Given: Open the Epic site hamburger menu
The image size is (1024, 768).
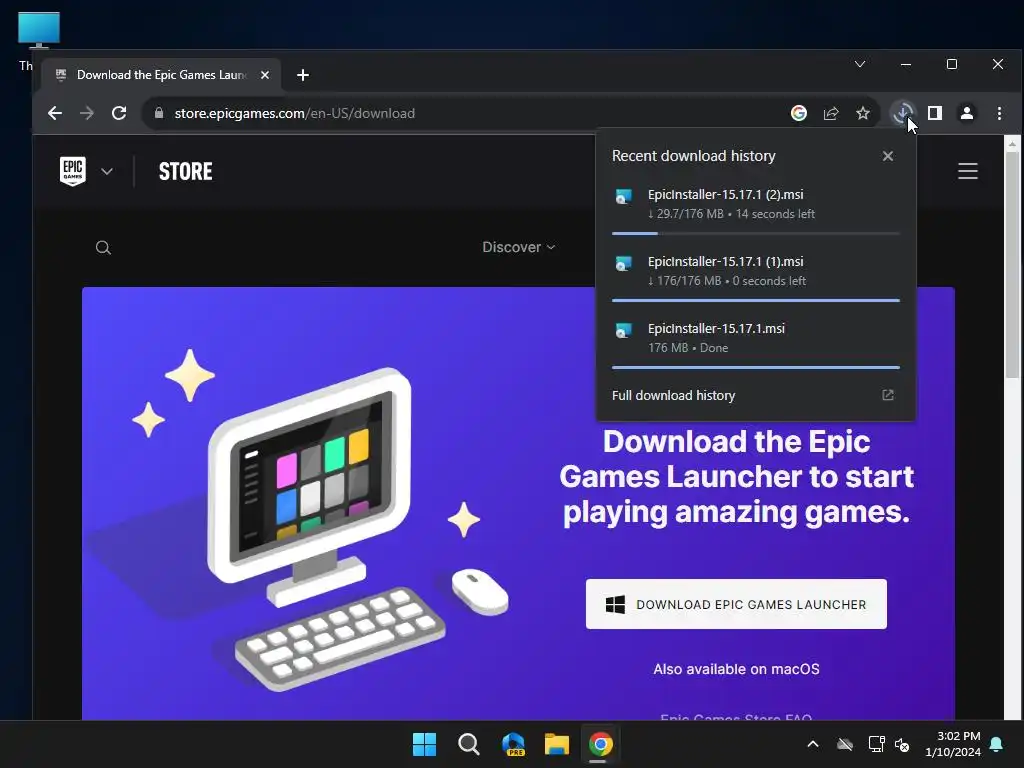Looking at the screenshot, I should [968, 171].
